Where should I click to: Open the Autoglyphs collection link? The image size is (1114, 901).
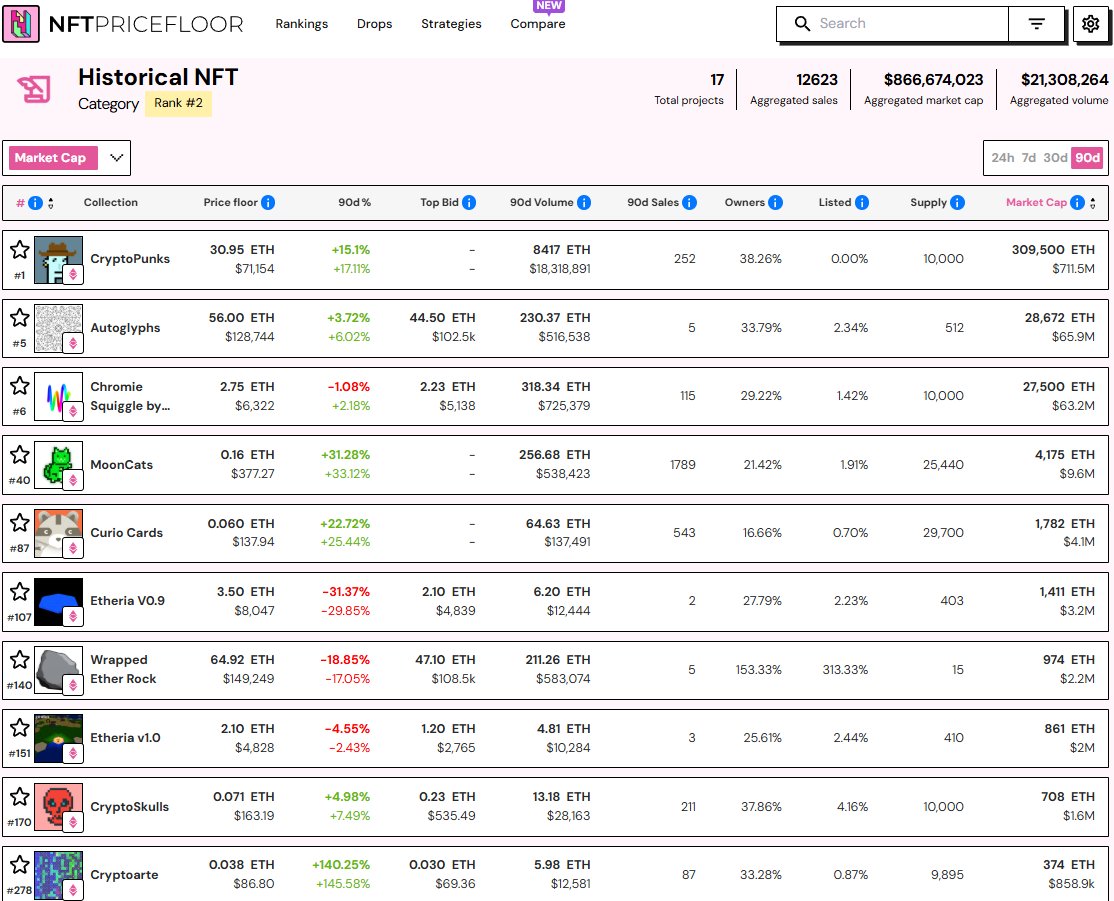pos(125,328)
